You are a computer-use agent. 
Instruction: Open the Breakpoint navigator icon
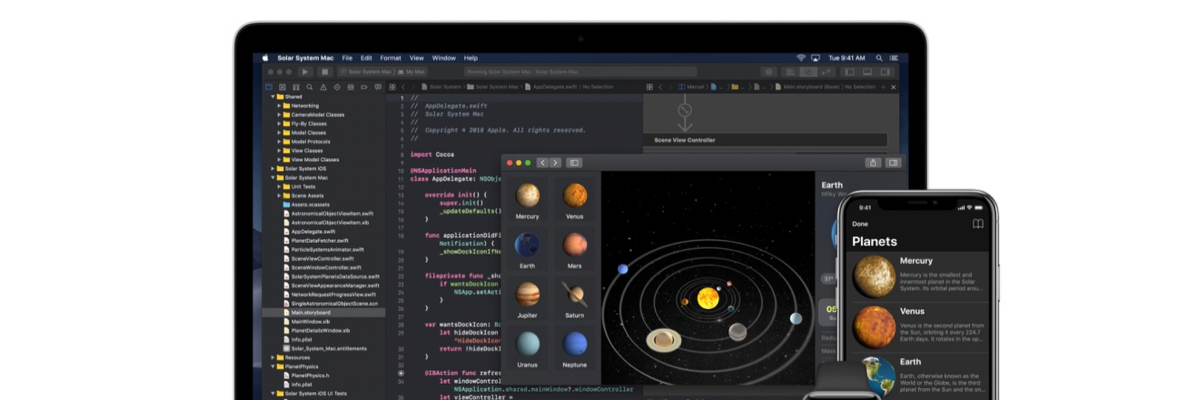tap(366, 87)
